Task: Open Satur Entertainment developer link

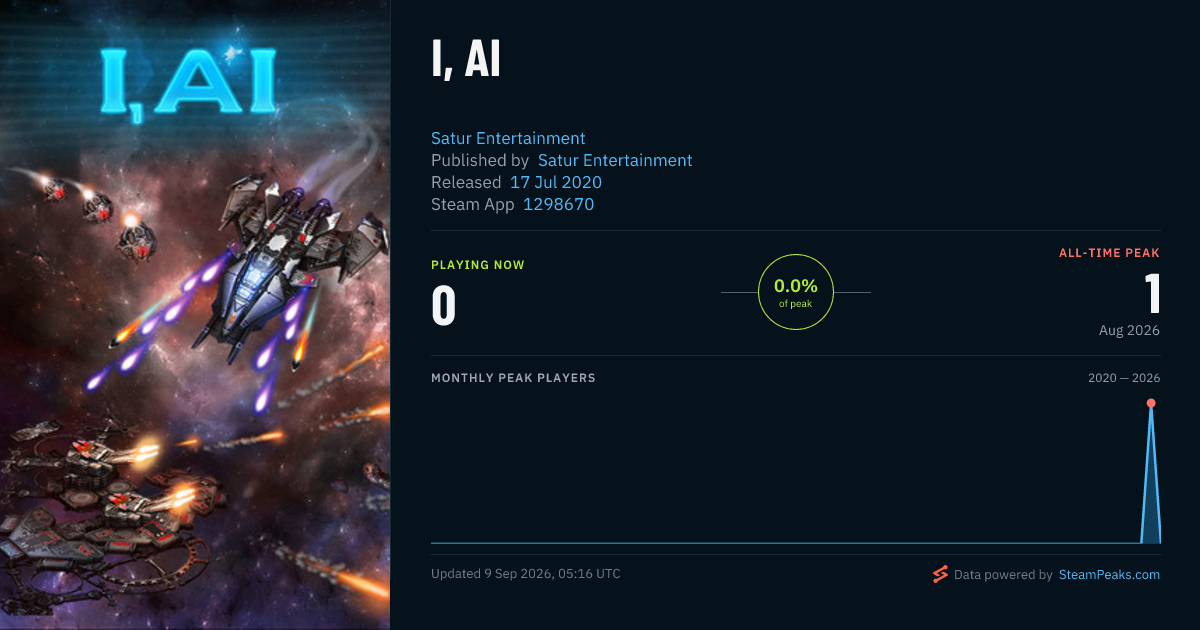Action: pos(508,138)
